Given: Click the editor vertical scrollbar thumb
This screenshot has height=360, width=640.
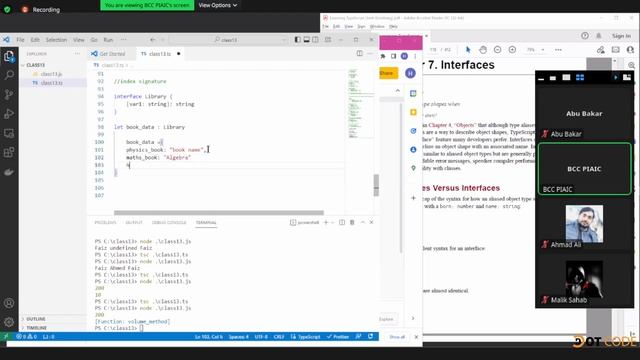Looking at the screenshot, I should [x=376, y=185].
